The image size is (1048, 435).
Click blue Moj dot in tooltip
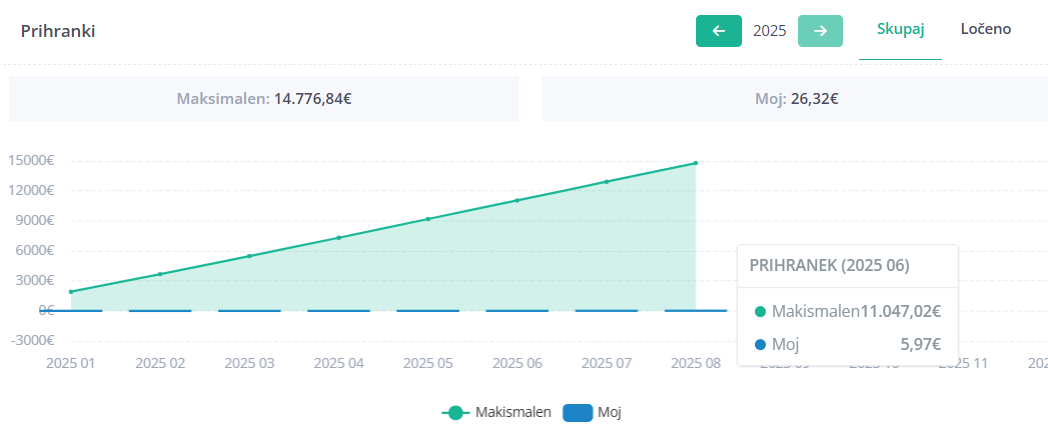760,345
